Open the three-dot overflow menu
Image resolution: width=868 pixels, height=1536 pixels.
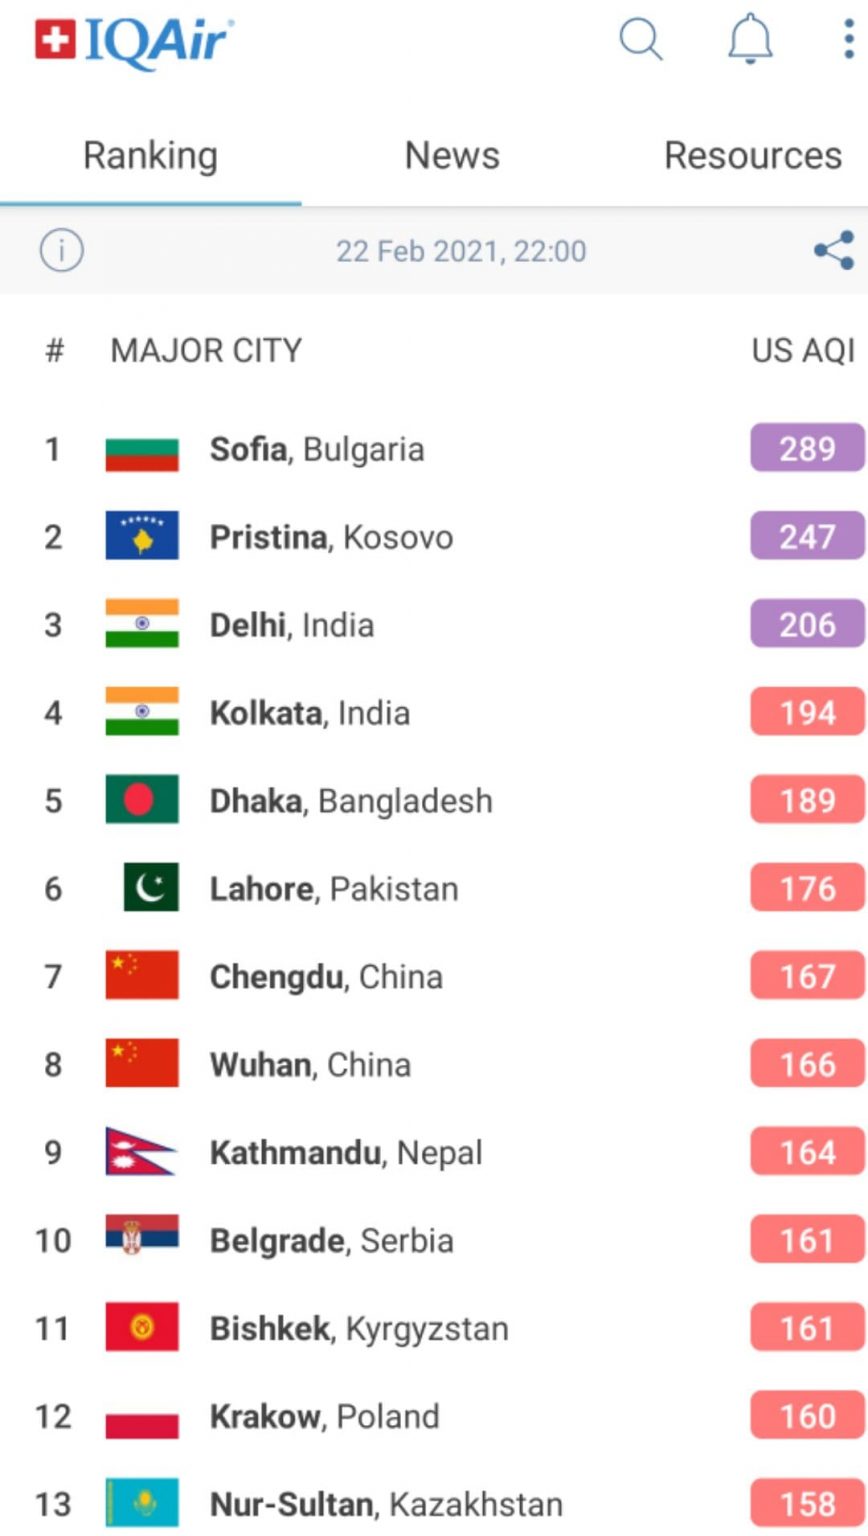[x=848, y=40]
